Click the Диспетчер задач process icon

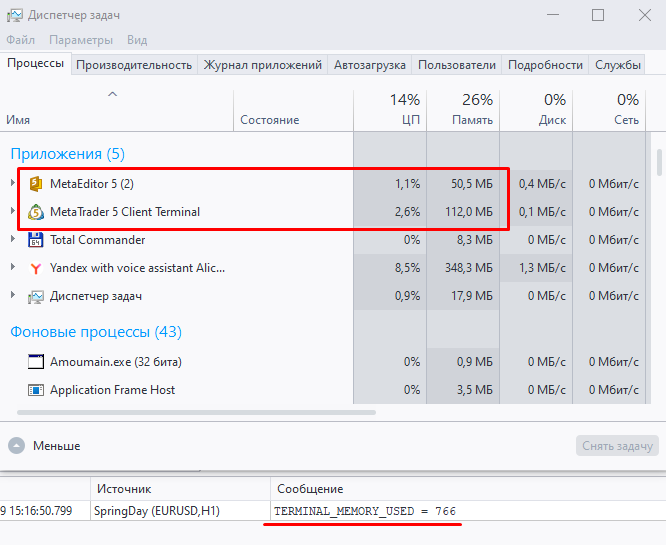[x=37, y=296]
